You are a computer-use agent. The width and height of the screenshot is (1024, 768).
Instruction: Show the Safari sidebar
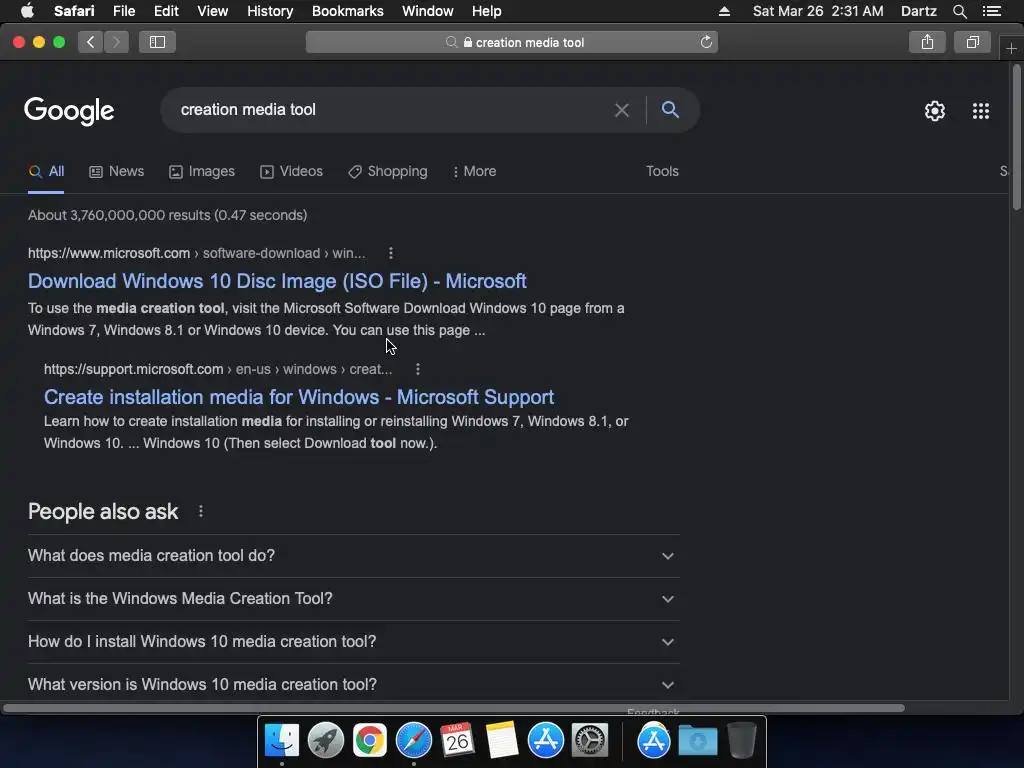tap(157, 42)
